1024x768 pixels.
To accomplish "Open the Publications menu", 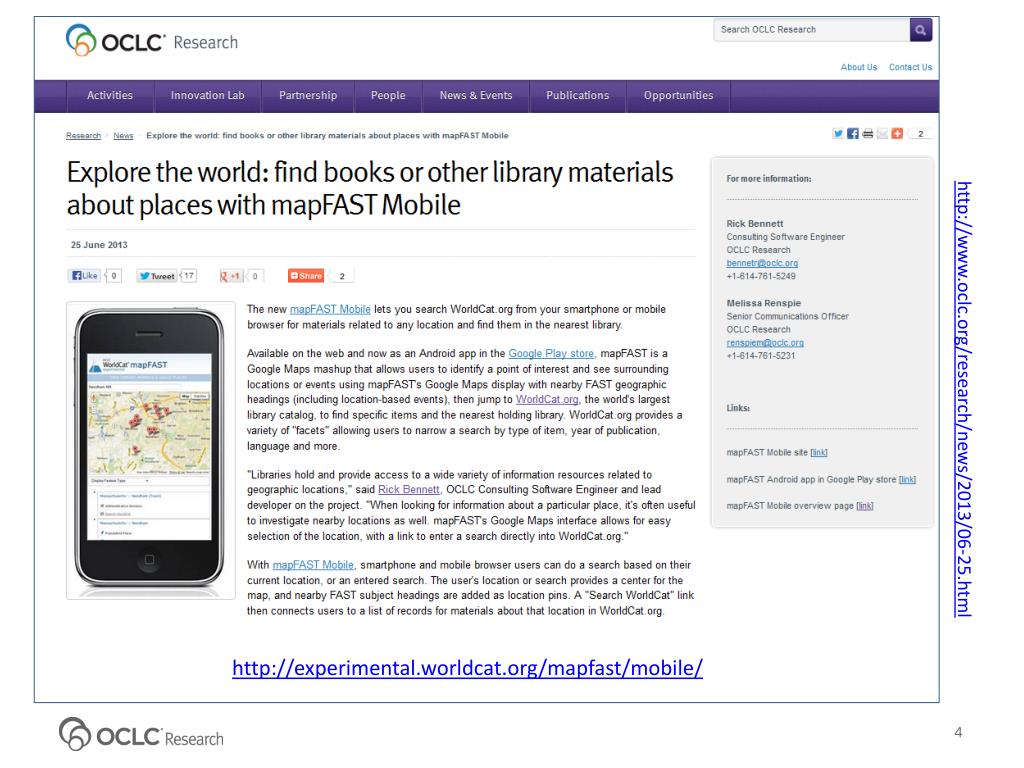I will tap(577, 95).
